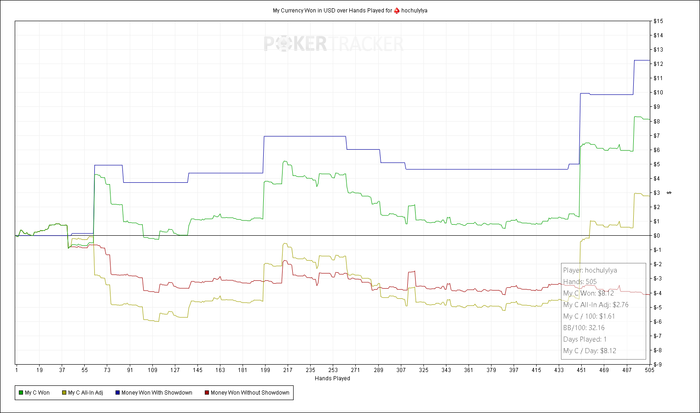Viewport: 700px width, 413px height.
Task: Click the '$5' y-axis tick label
Action: [657, 164]
